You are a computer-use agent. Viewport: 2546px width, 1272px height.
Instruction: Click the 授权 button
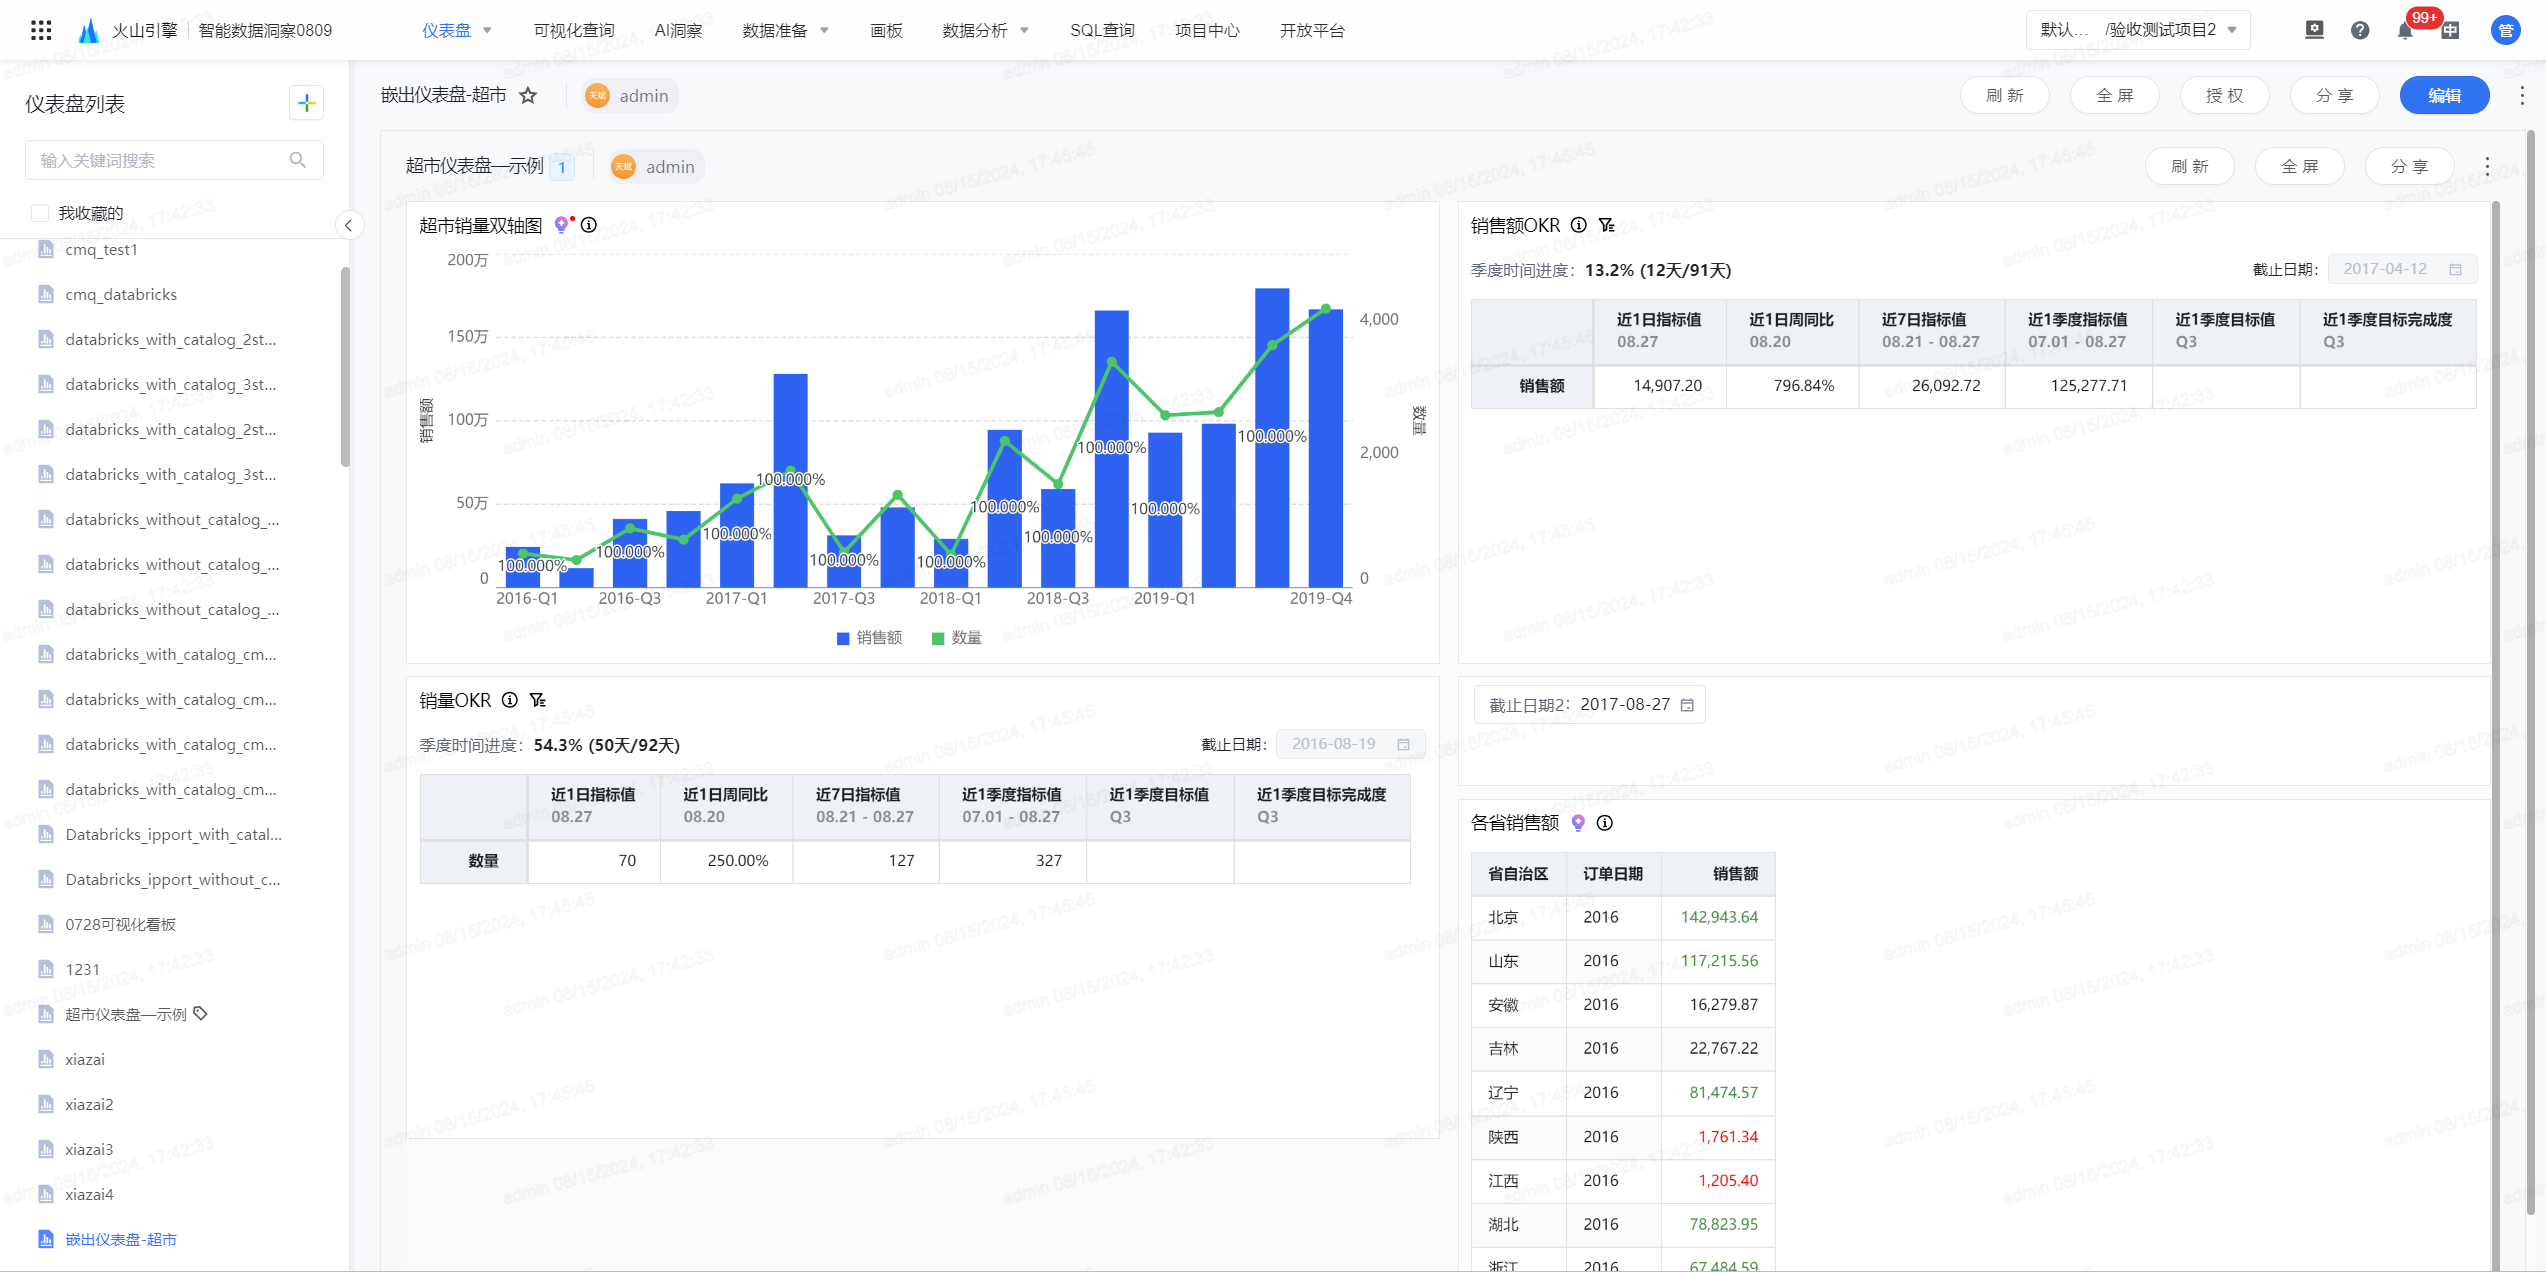click(x=2224, y=95)
